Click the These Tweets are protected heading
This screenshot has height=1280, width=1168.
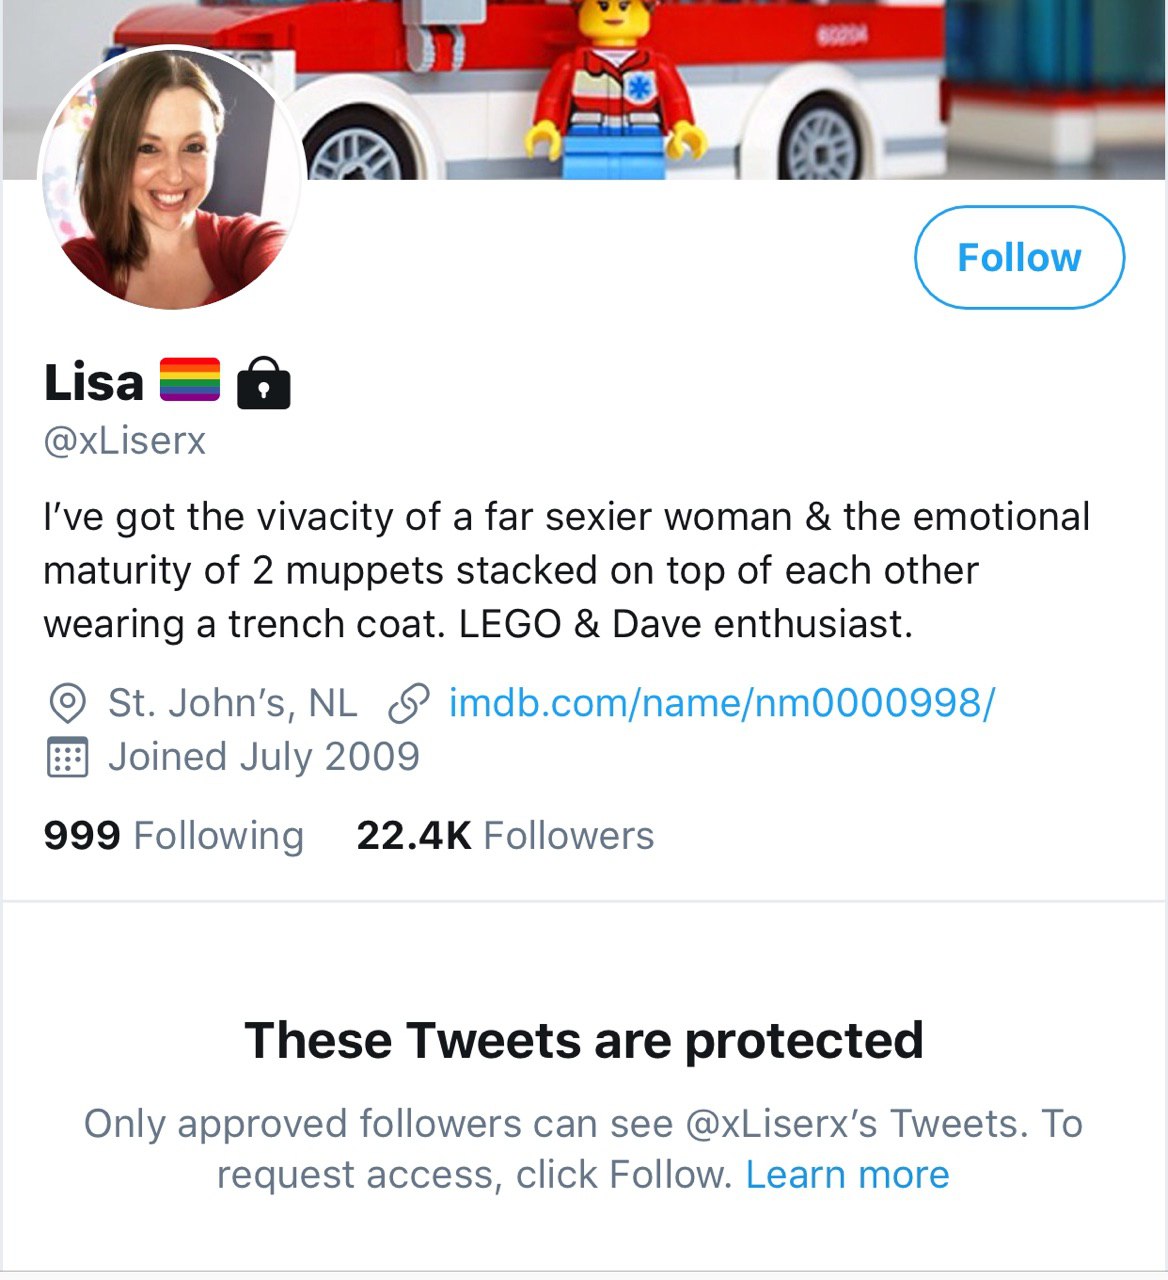pos(584,1040)
